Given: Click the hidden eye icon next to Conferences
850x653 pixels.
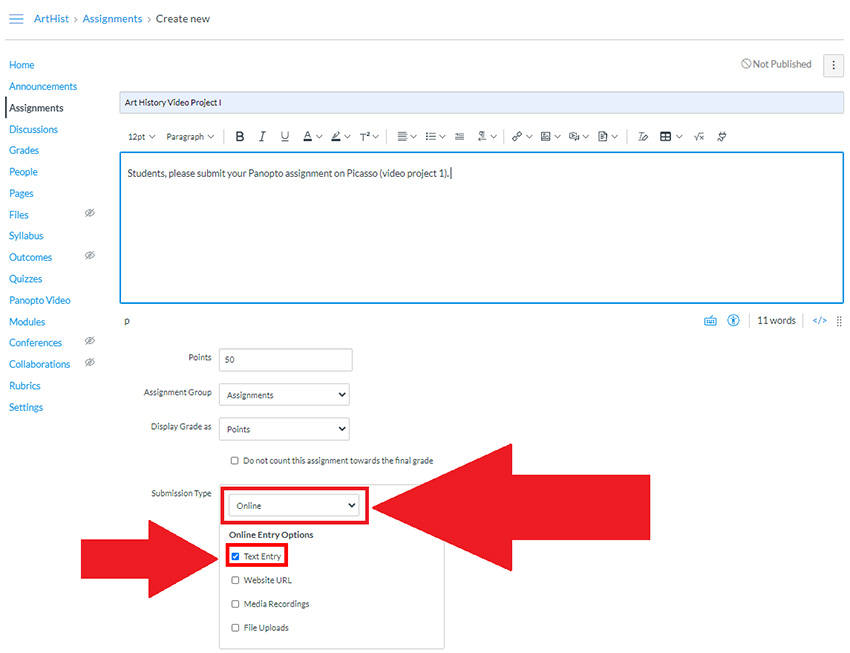Looking at the screenshot, I should point(90,341).
